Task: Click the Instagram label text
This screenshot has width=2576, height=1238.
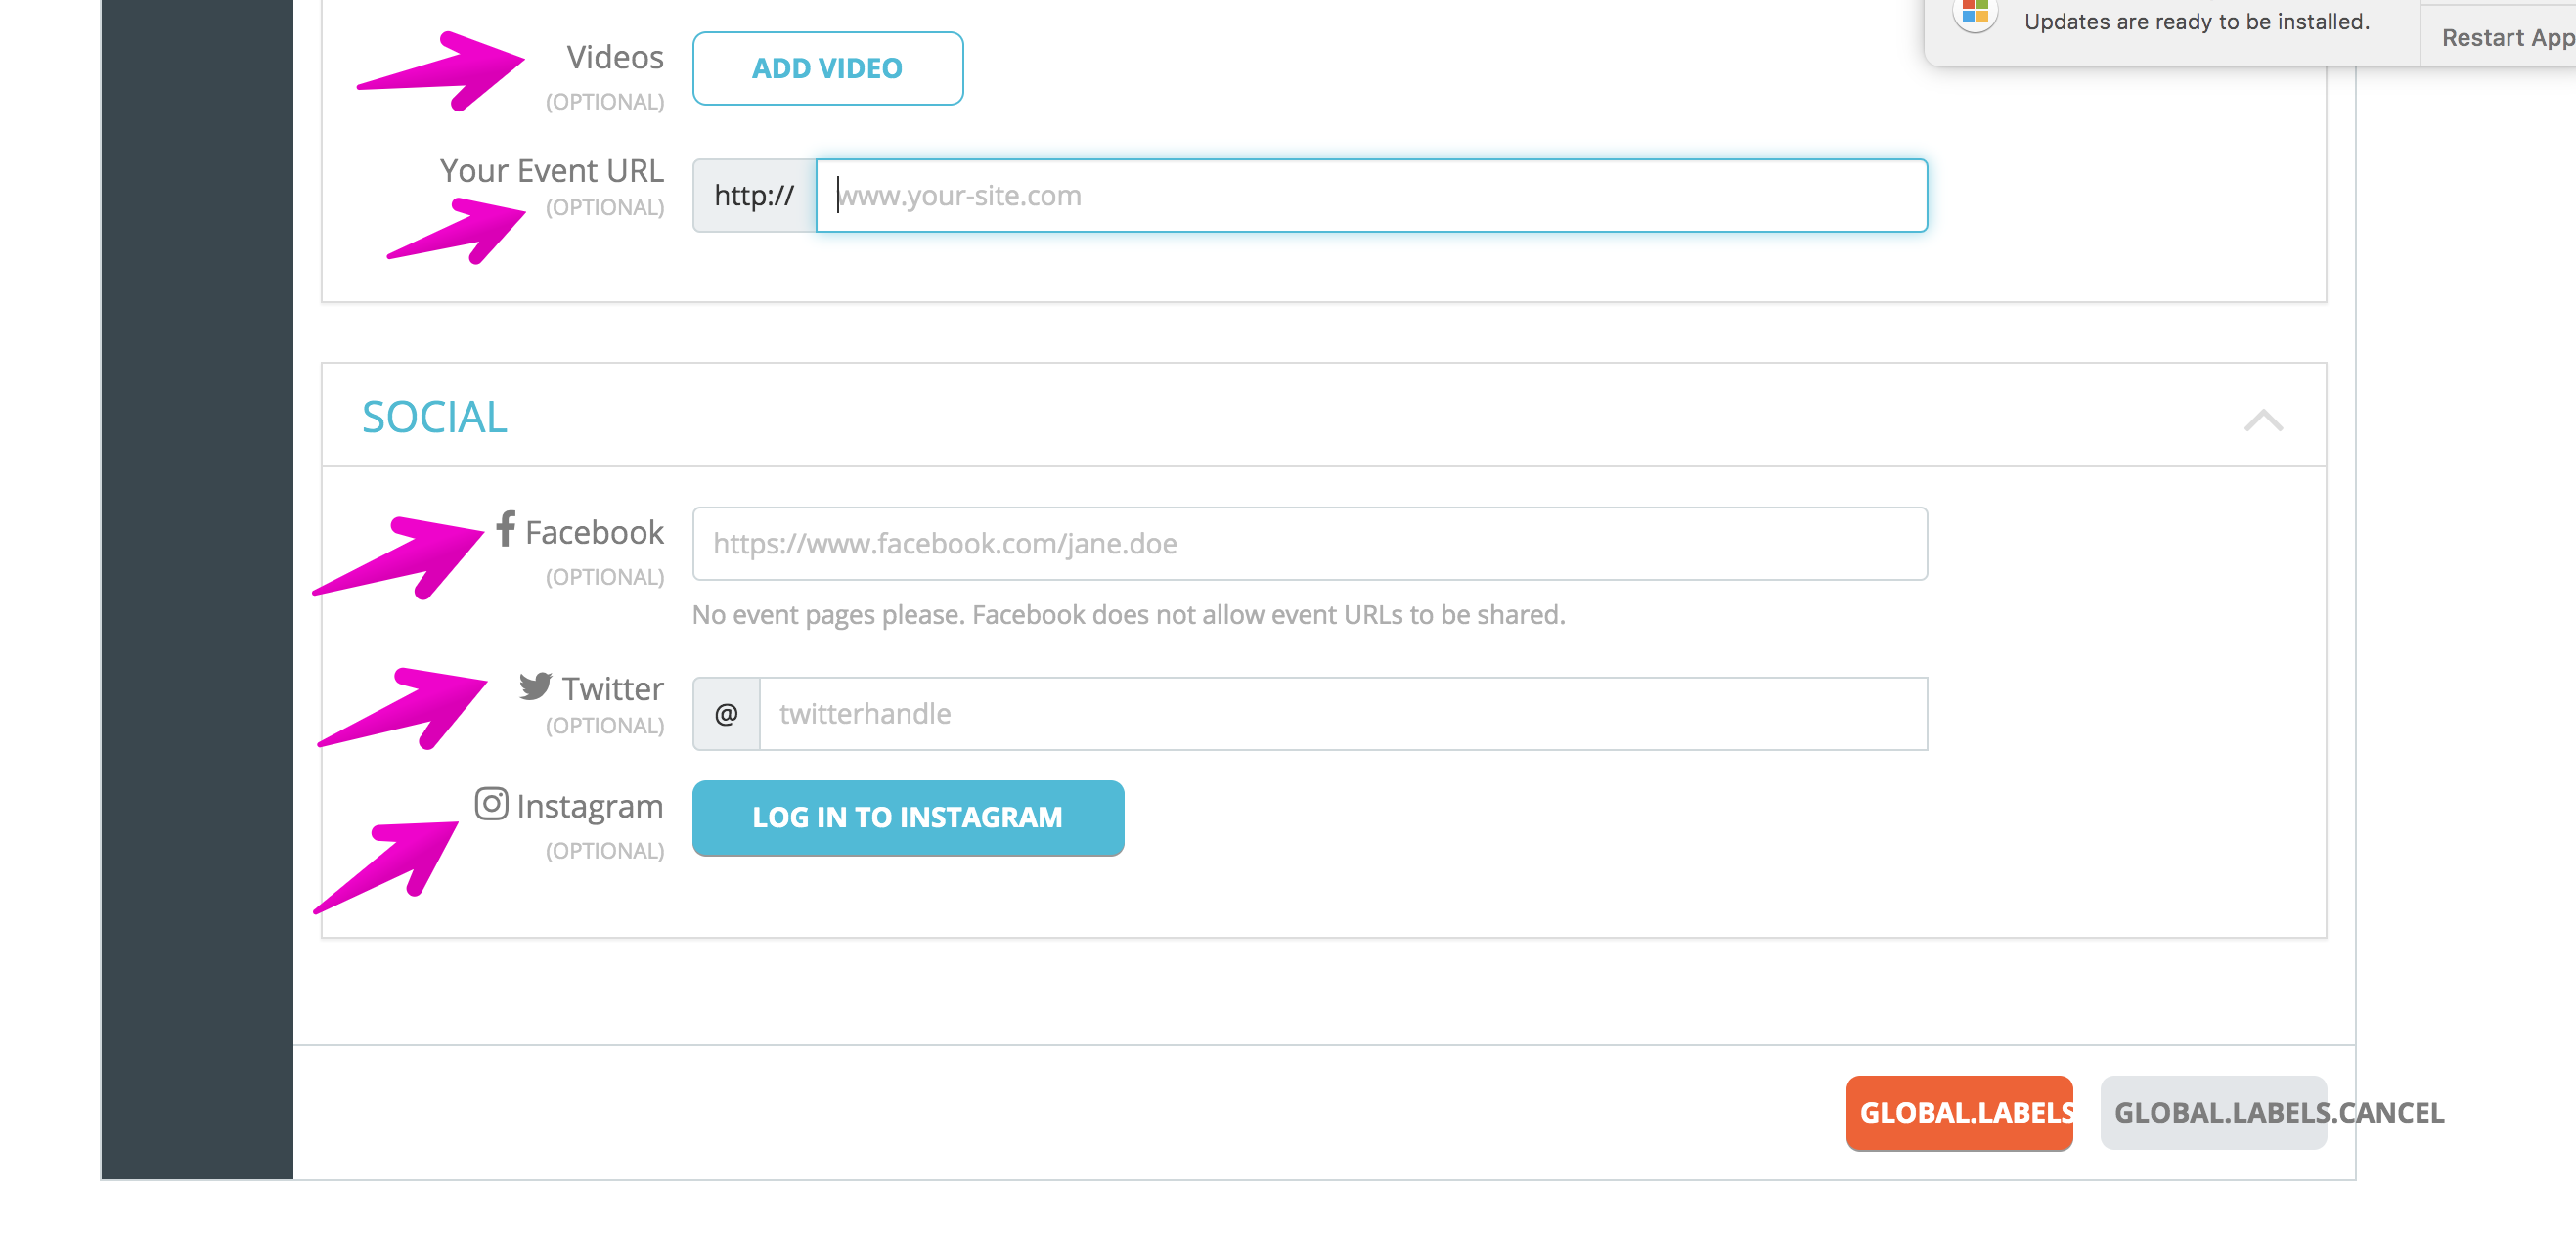Action: (x=589, y=806)
